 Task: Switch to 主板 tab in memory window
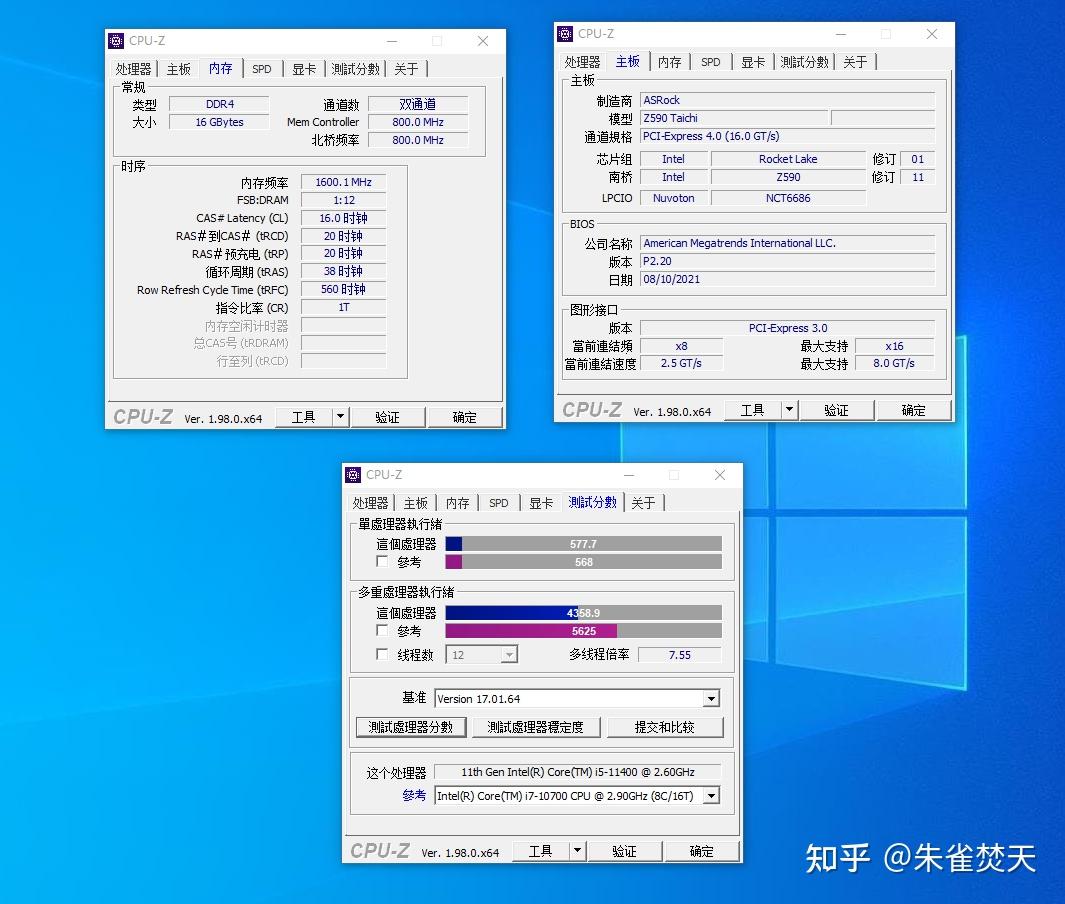pos(179,69)
